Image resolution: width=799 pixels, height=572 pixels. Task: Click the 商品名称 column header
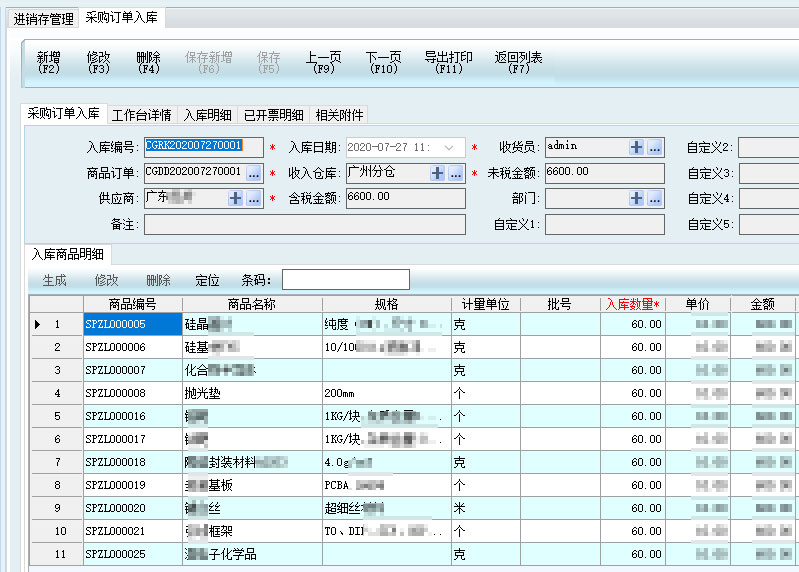(252, 304)
